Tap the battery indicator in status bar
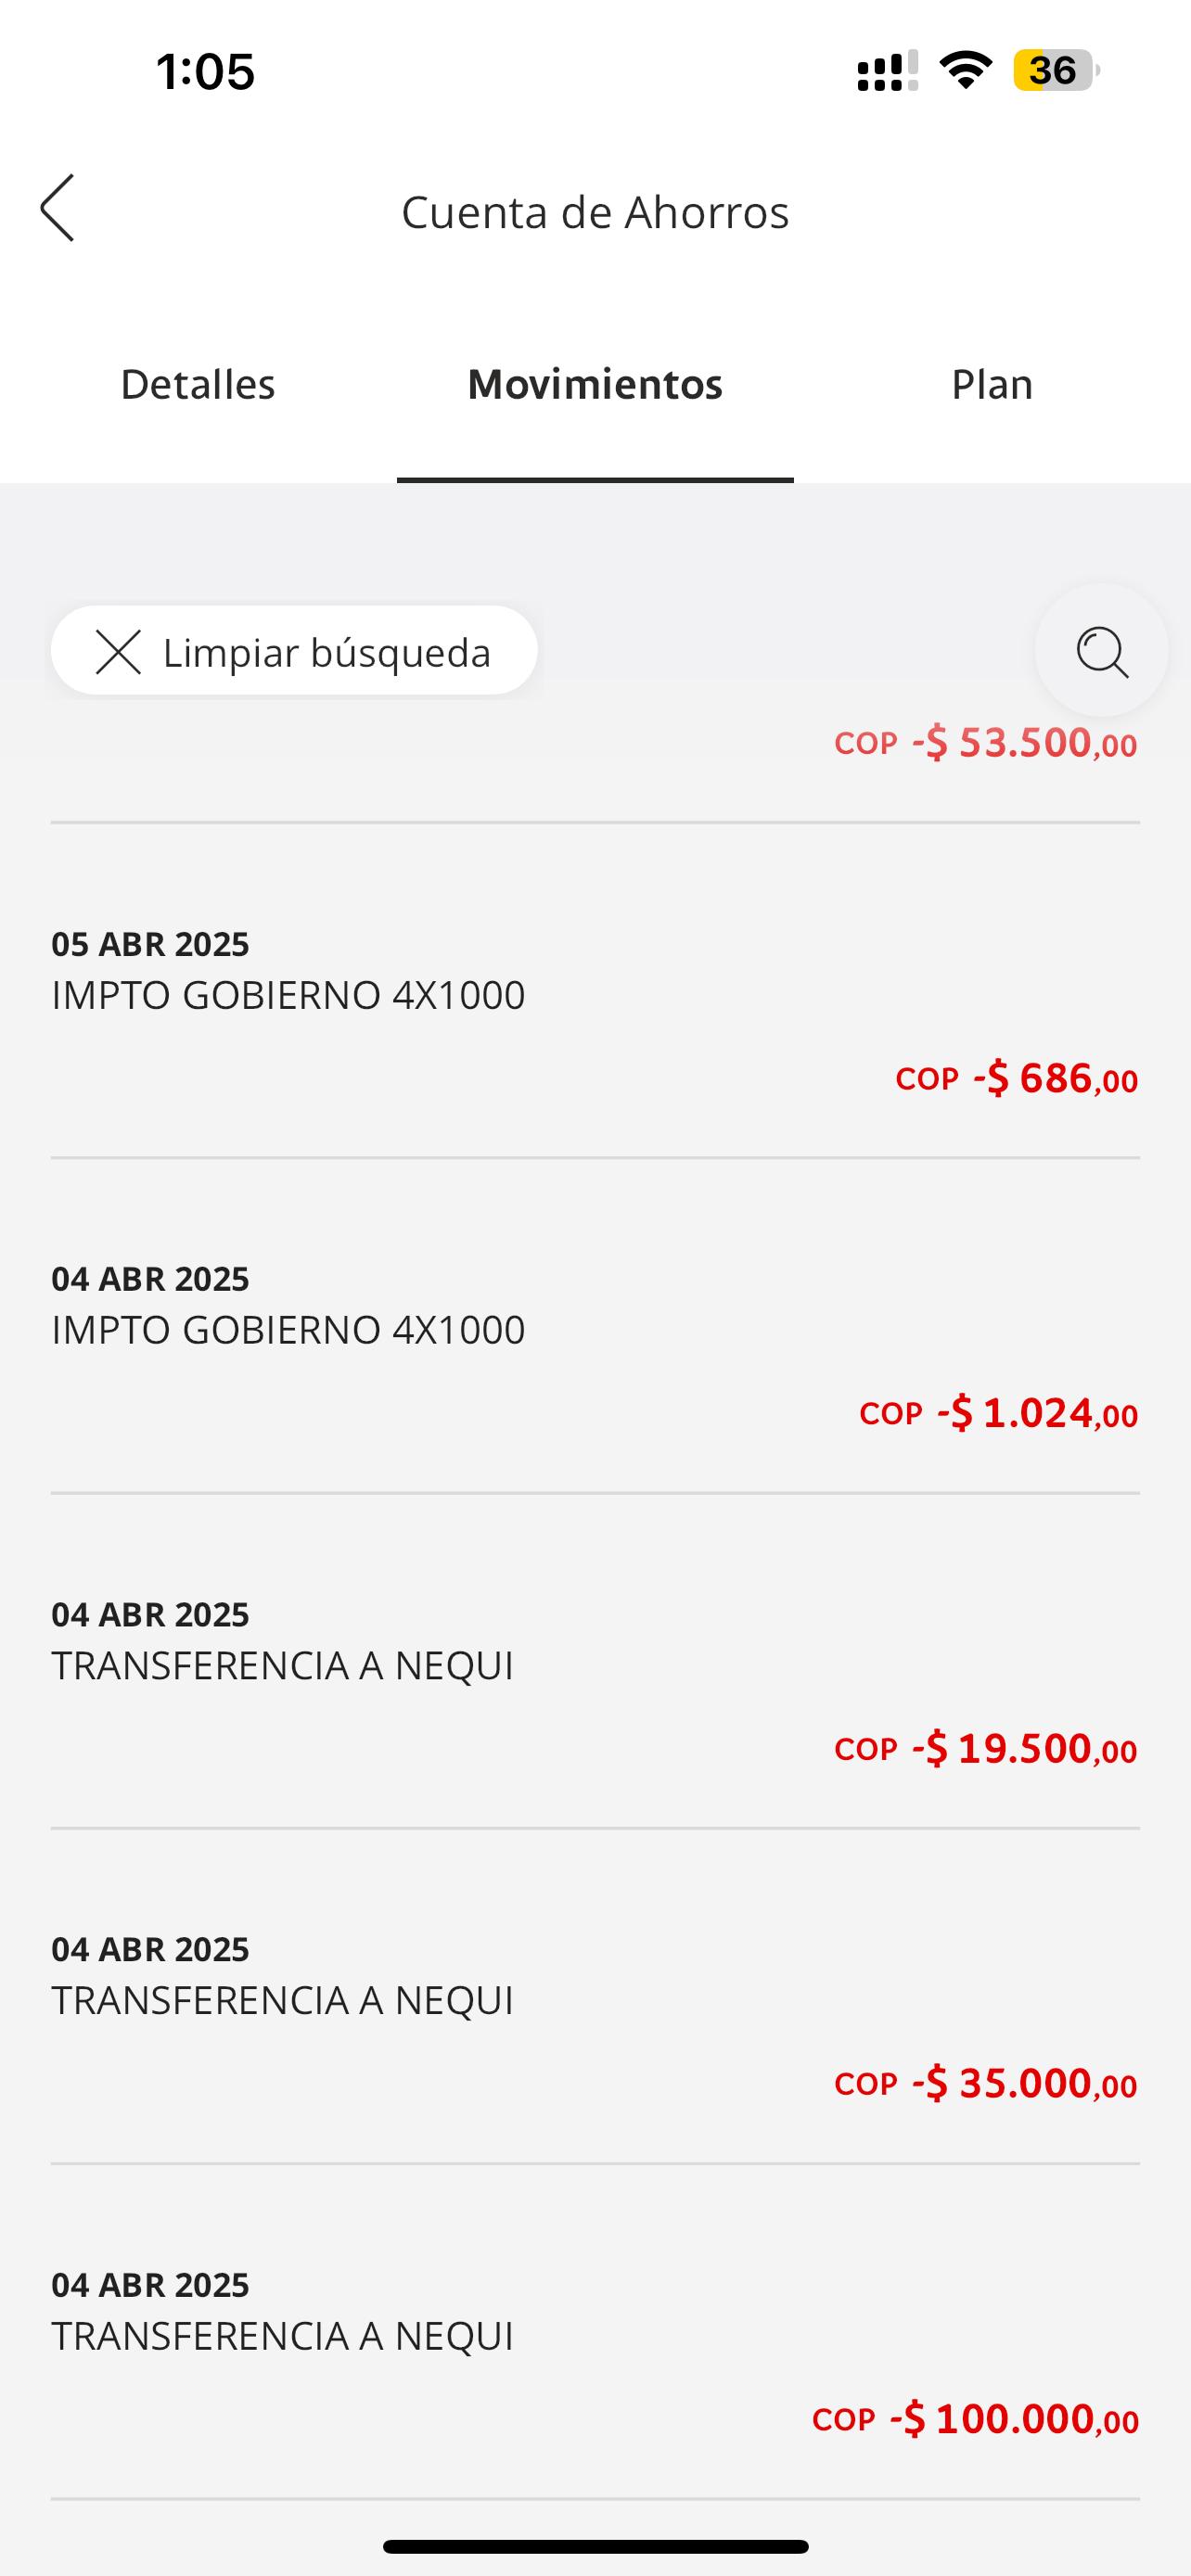 tap(1054, 71)
